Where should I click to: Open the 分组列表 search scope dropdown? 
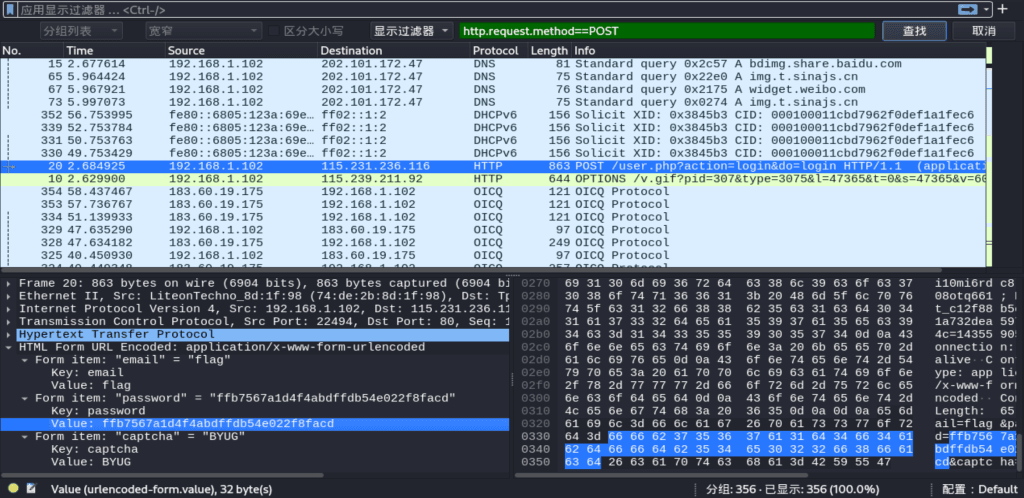[x=84, y=31]
